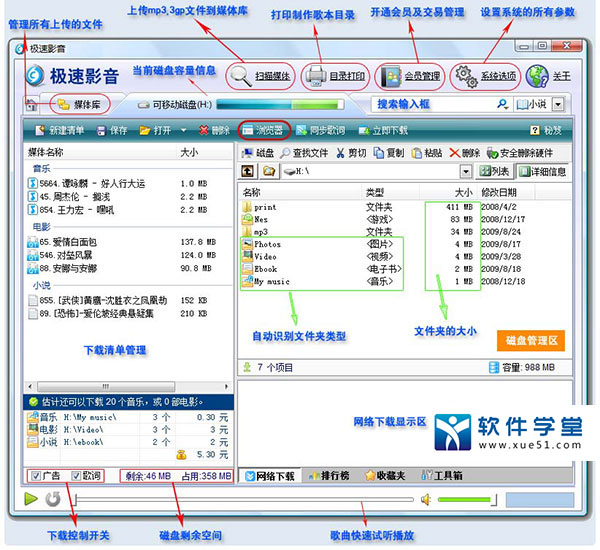
Task: Click the search magnifier icon
Action: click(502, 104)
